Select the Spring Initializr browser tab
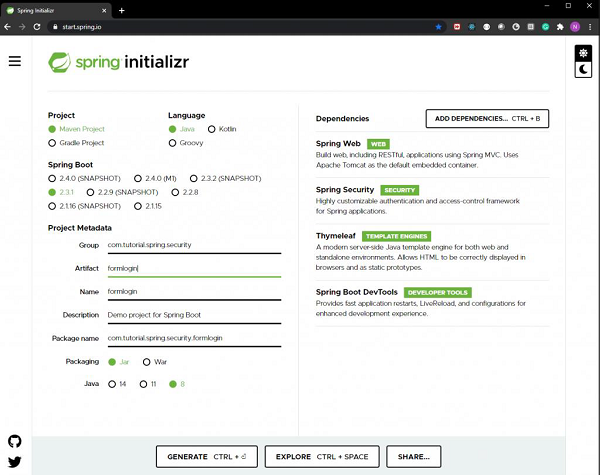The width and height of the screenshot is (600, 475). coord(56,11)
